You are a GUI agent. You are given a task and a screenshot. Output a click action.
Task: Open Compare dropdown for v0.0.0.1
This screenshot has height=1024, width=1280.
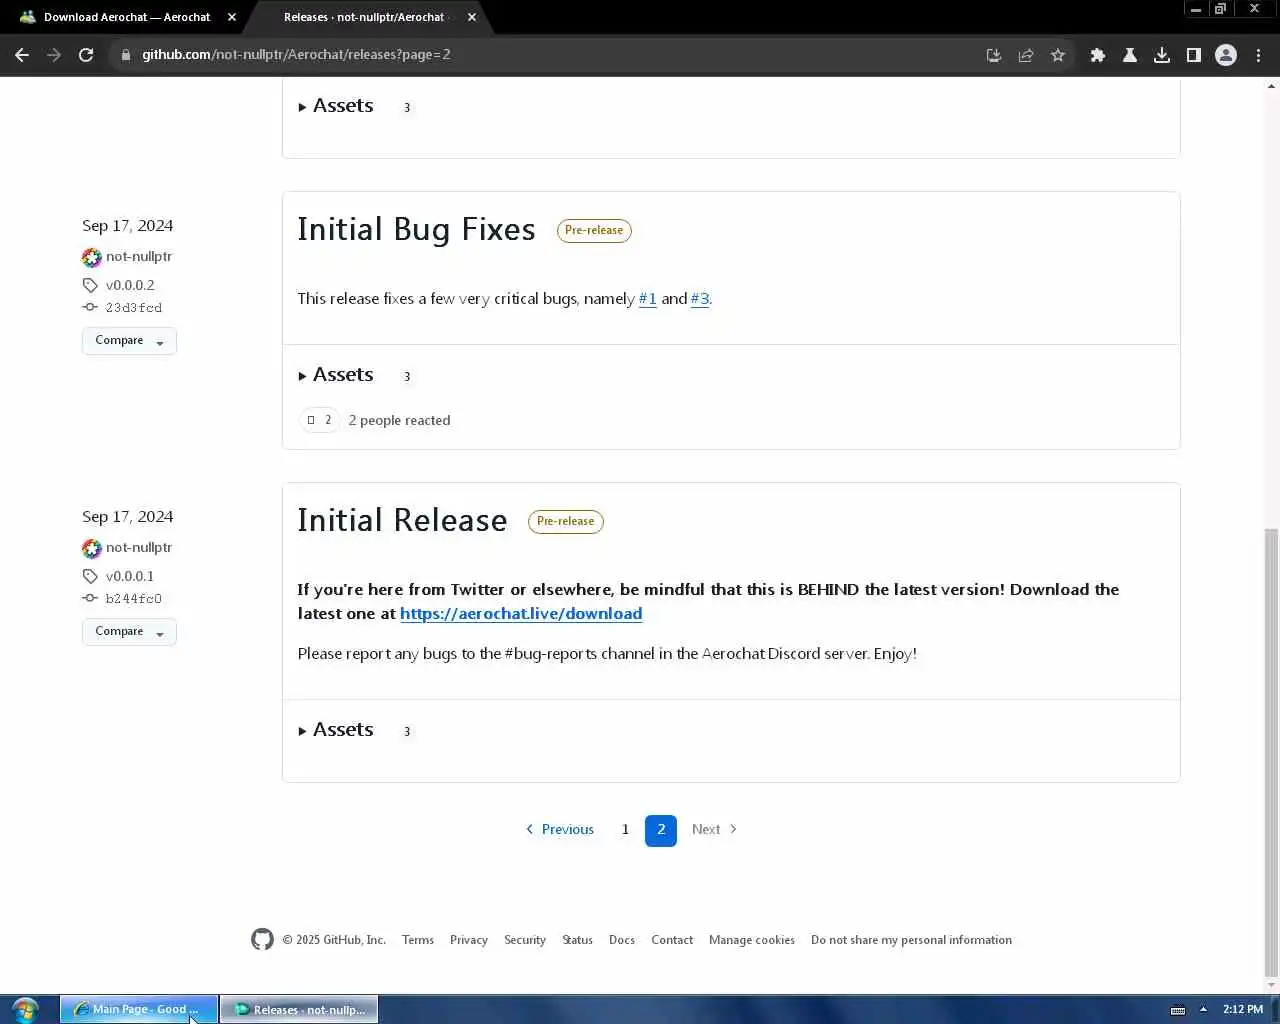129,632
